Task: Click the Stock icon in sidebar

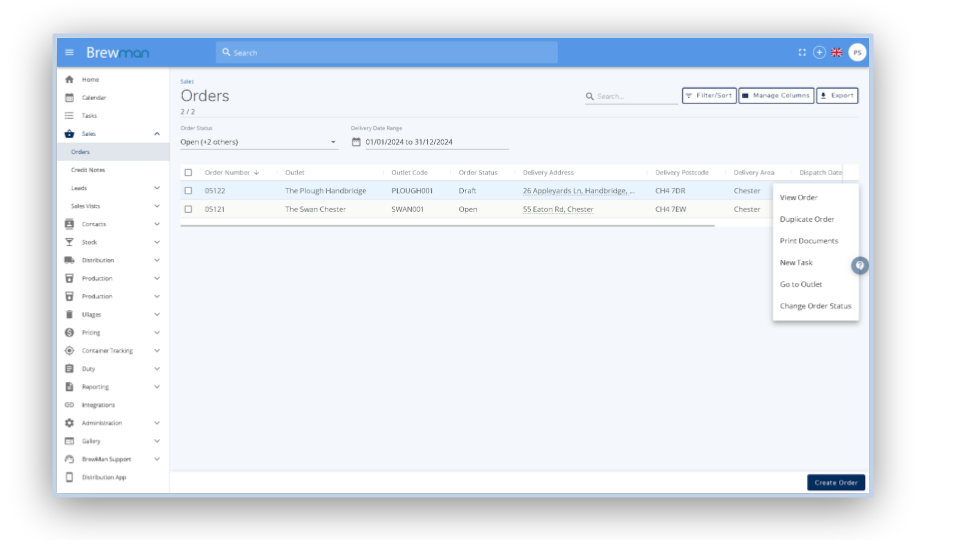Action: [x=69, y=242]
